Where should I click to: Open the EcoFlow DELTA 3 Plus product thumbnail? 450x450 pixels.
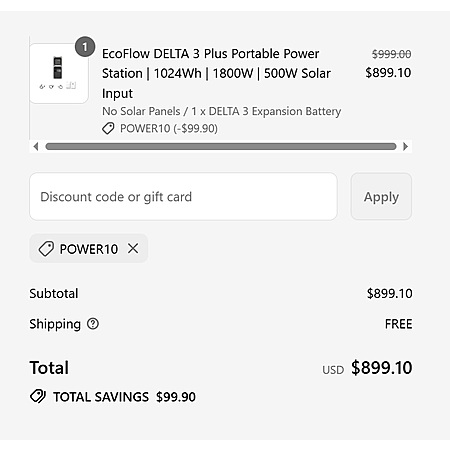(59, 73)
